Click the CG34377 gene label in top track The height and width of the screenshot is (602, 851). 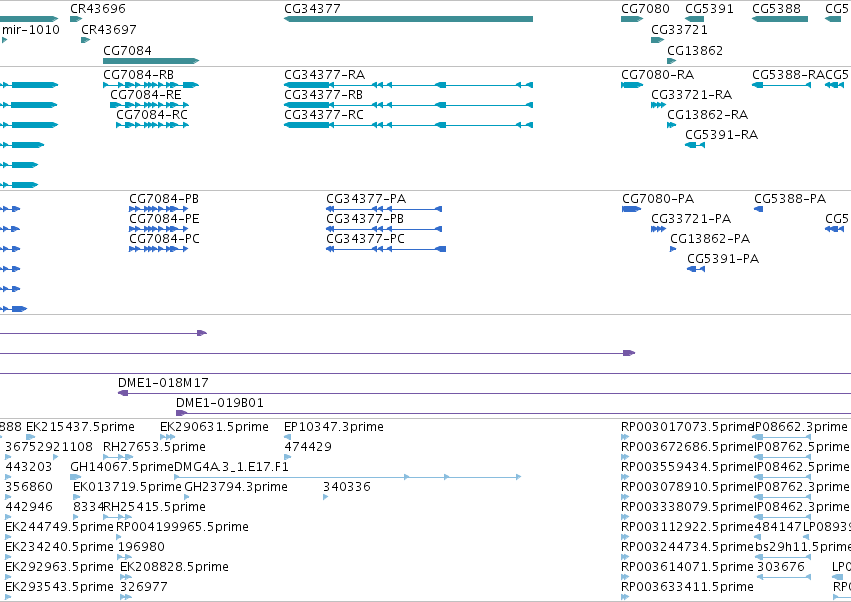(x=312, y=9)
